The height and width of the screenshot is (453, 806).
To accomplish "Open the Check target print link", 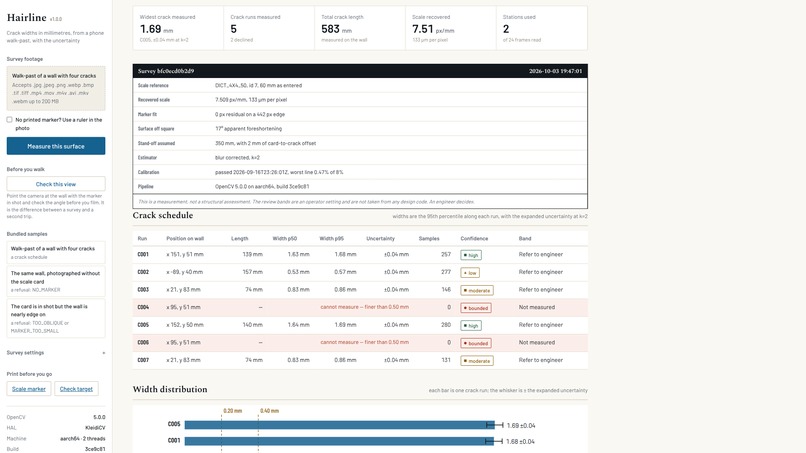I will [x=76, y=389].
